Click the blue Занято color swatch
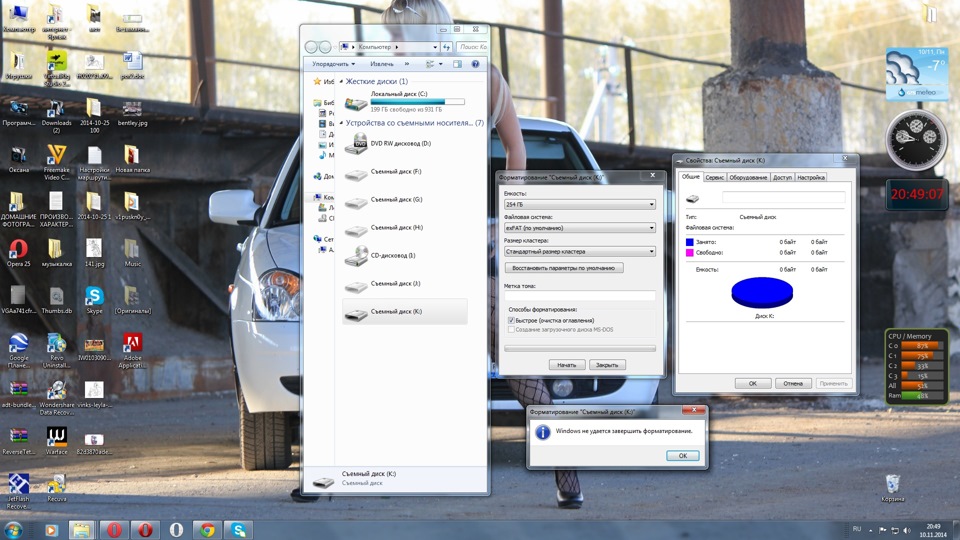The width and height of the screenshot is (960, 540). pyautogui.click(x=689, y=242)
